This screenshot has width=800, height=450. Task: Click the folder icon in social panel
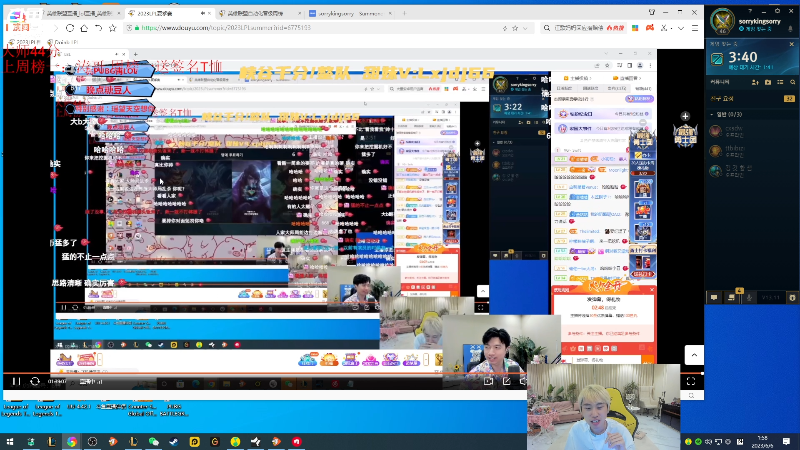[768, 82]
